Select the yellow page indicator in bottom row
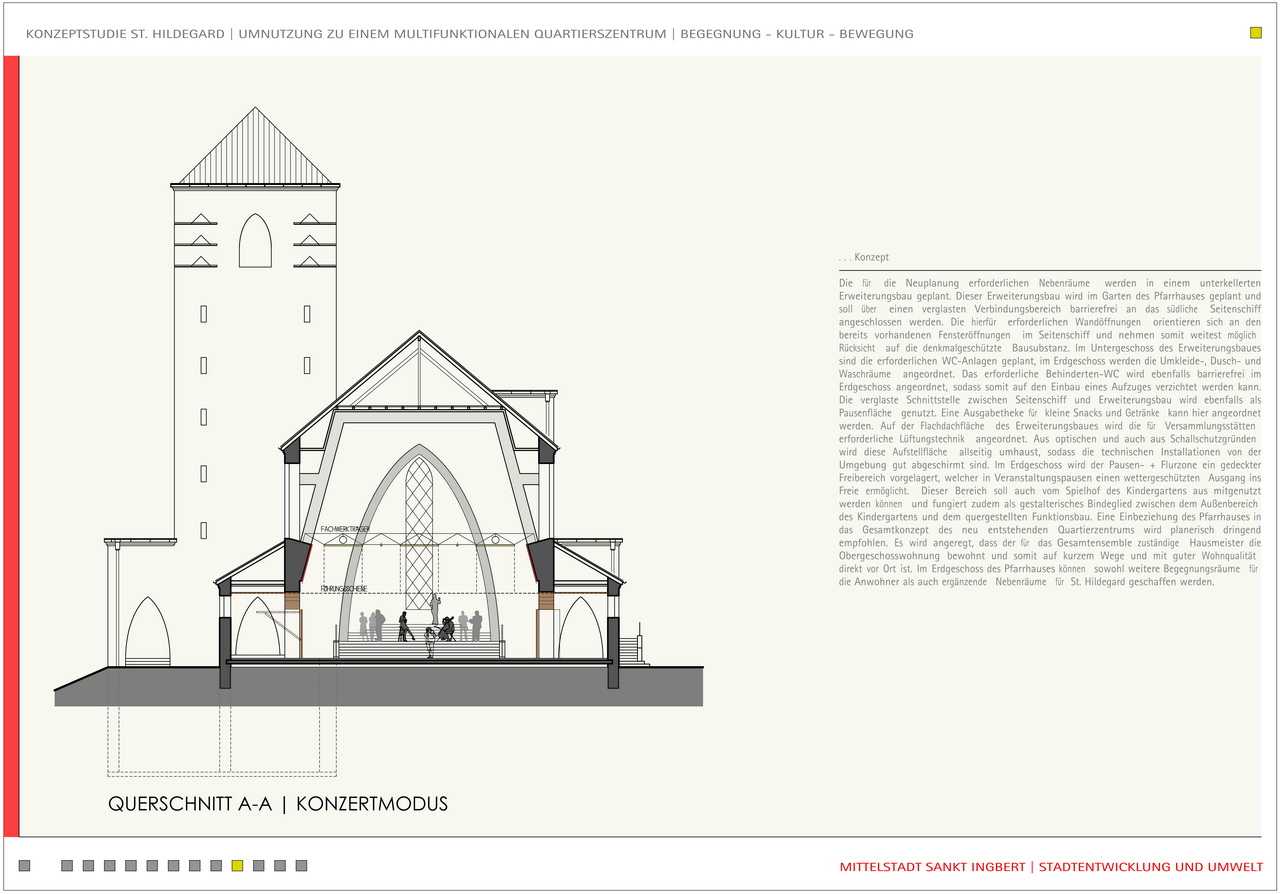The height and width of the screenshot is (894, 1280). coord(237,866)
